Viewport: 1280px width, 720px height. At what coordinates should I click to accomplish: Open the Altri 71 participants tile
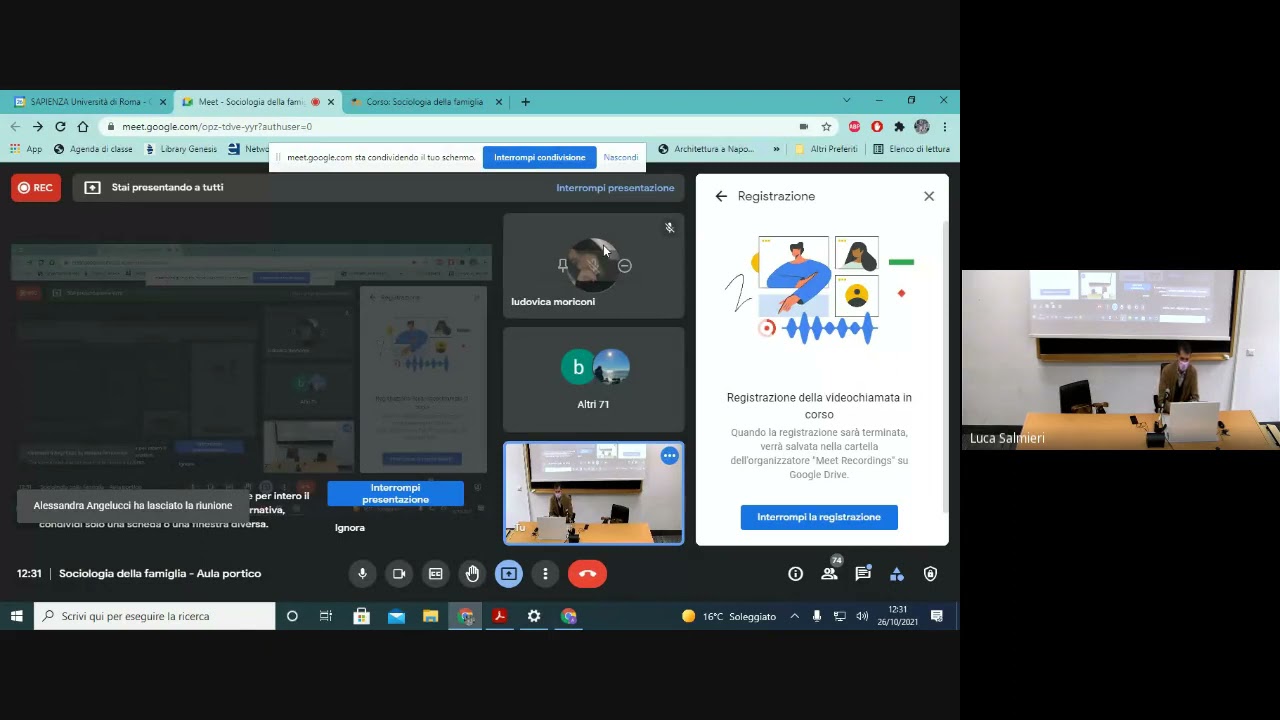[594, 380]
